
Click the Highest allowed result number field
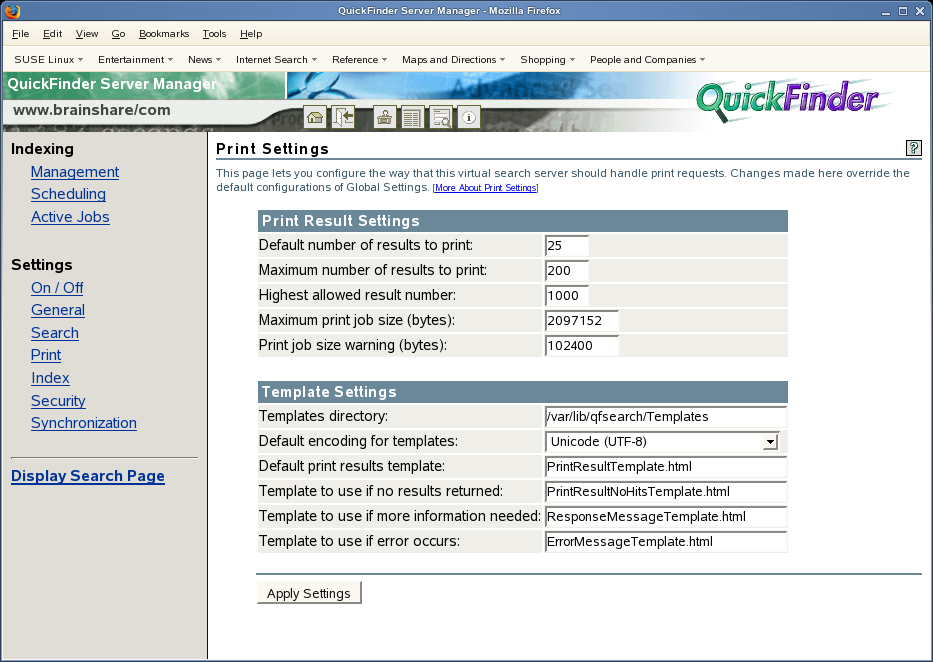pos(567,295)
